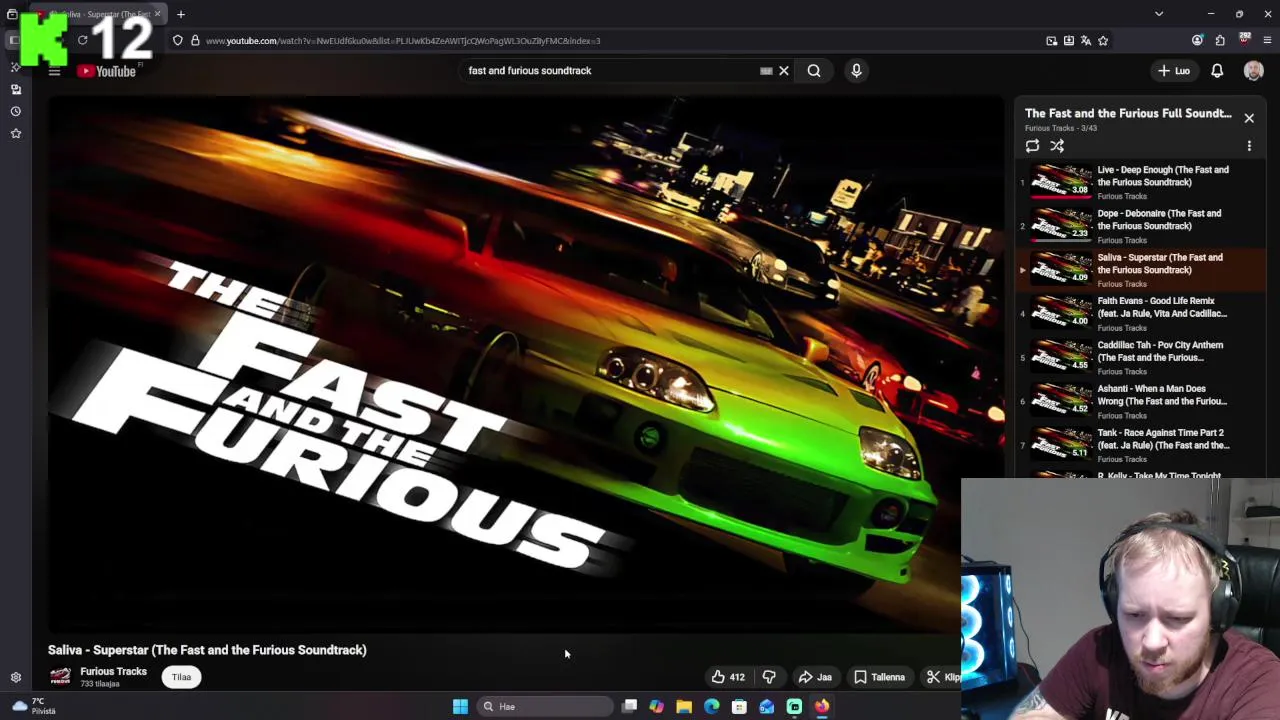Screen dimensions: 1280x720
Task: Play Ashanti - When a Man Does Wrong
Action: pyautogui.click(x=1140, y=401)
